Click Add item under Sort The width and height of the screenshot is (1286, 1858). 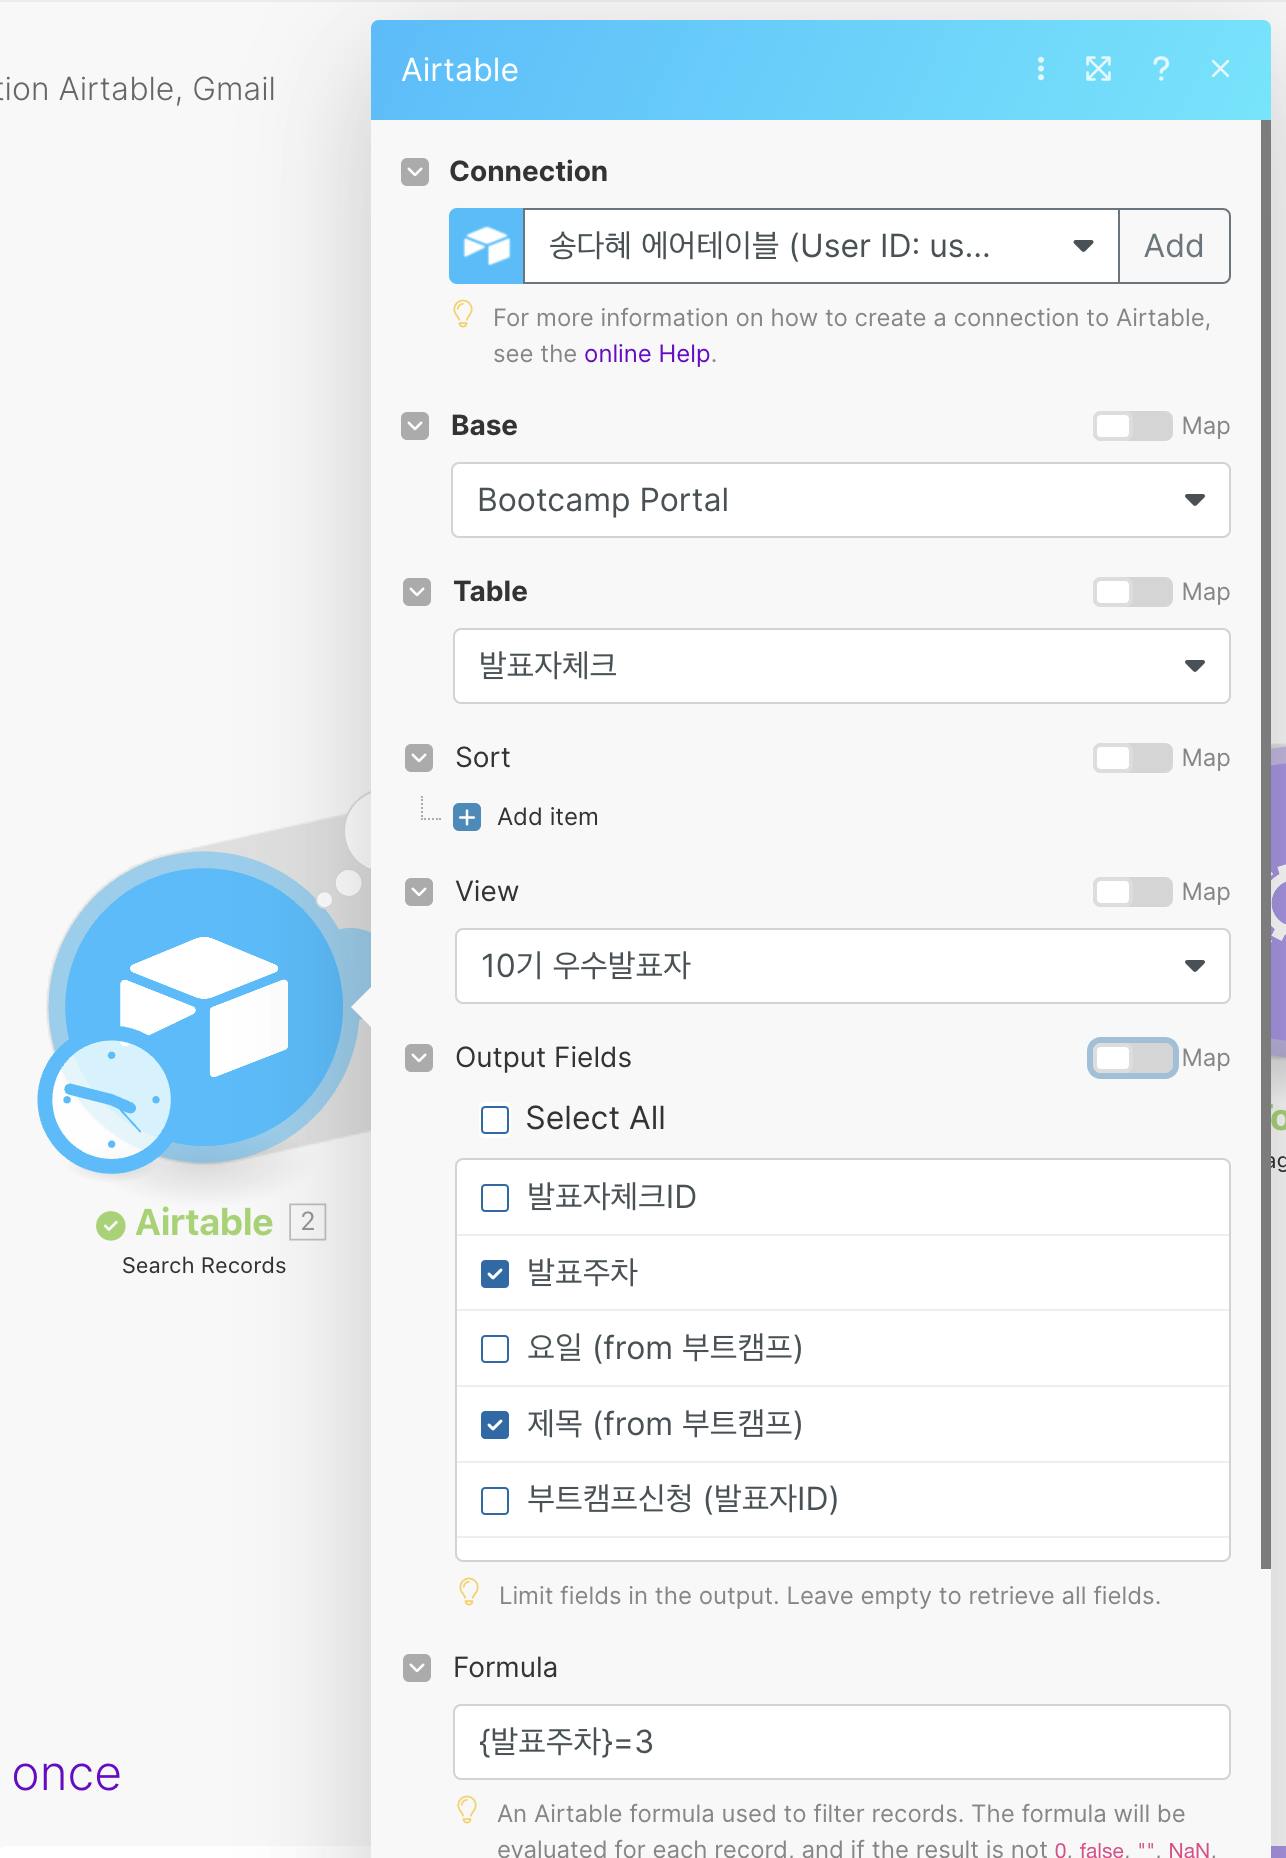[x=548, y=817]
